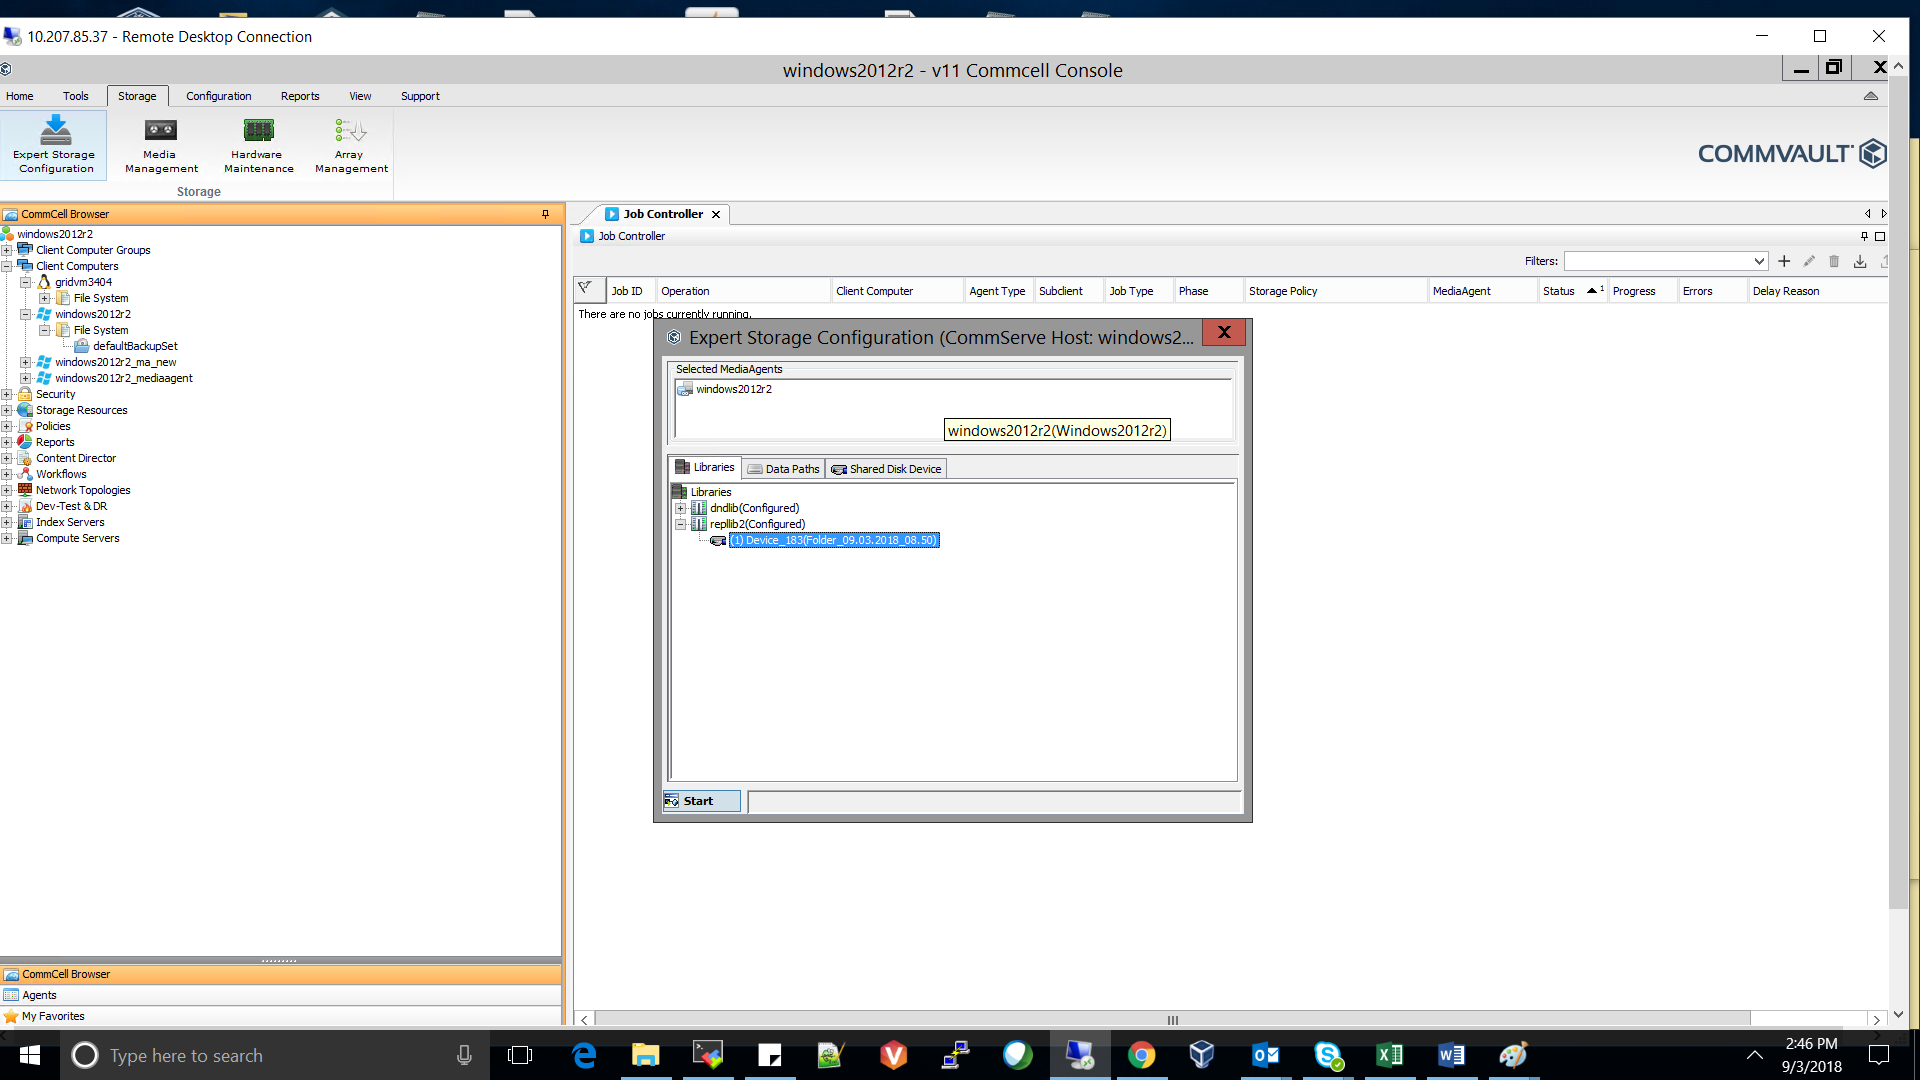
Task: Select the Media Management icon
Action: click(x=160, y=143)
